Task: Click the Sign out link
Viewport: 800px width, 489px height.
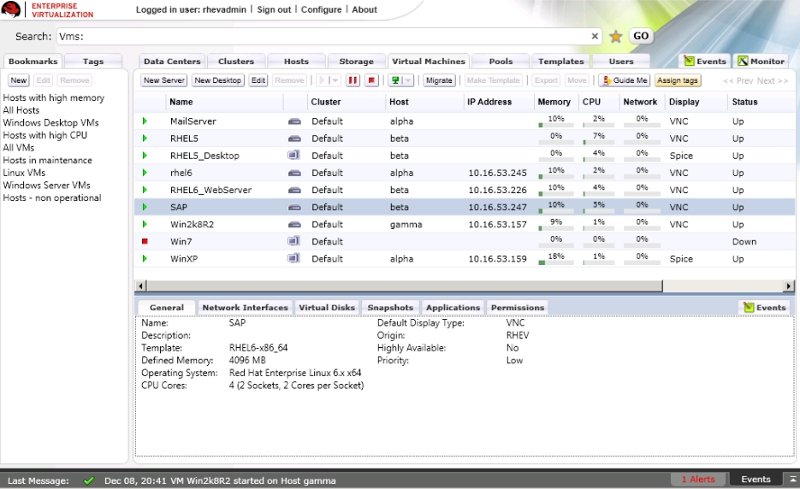Action: point(273,9)
